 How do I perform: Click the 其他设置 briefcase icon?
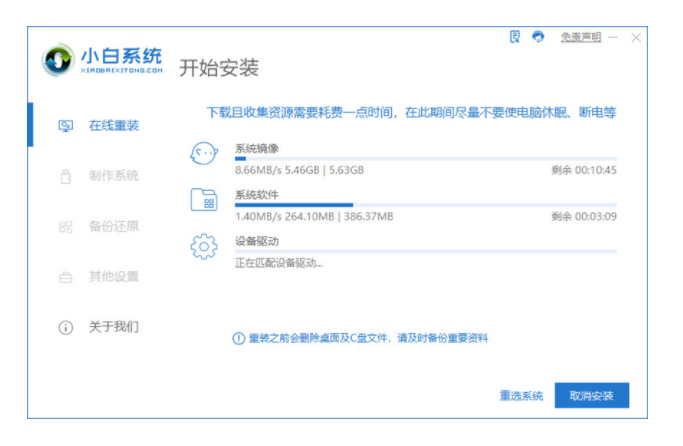click(66, 277)
